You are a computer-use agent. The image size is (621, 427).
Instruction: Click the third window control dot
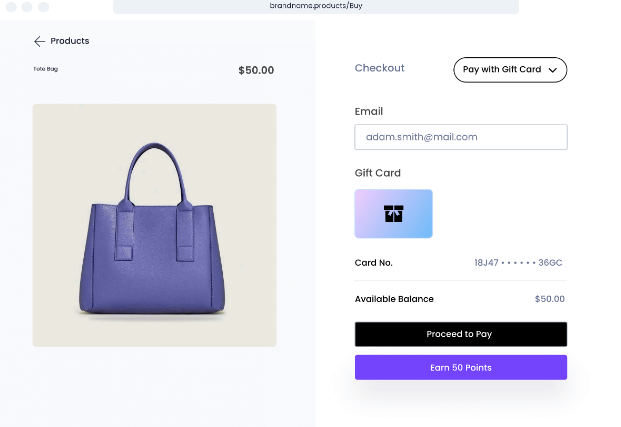pos(43,7)
